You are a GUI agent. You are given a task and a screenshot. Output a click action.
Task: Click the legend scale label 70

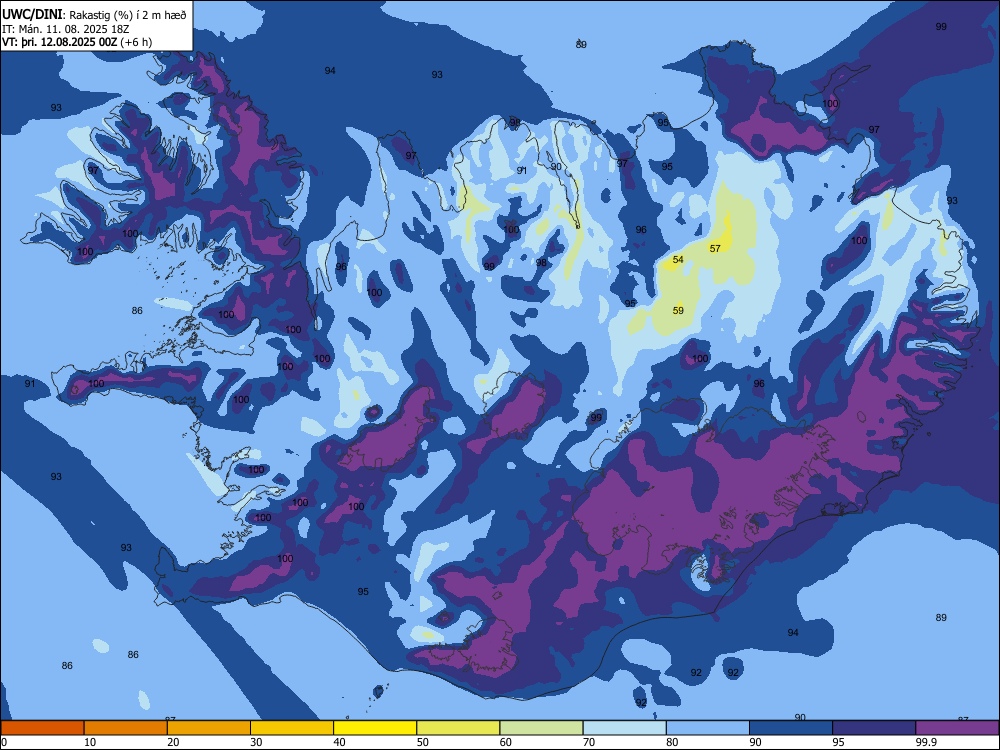point(589,742)
